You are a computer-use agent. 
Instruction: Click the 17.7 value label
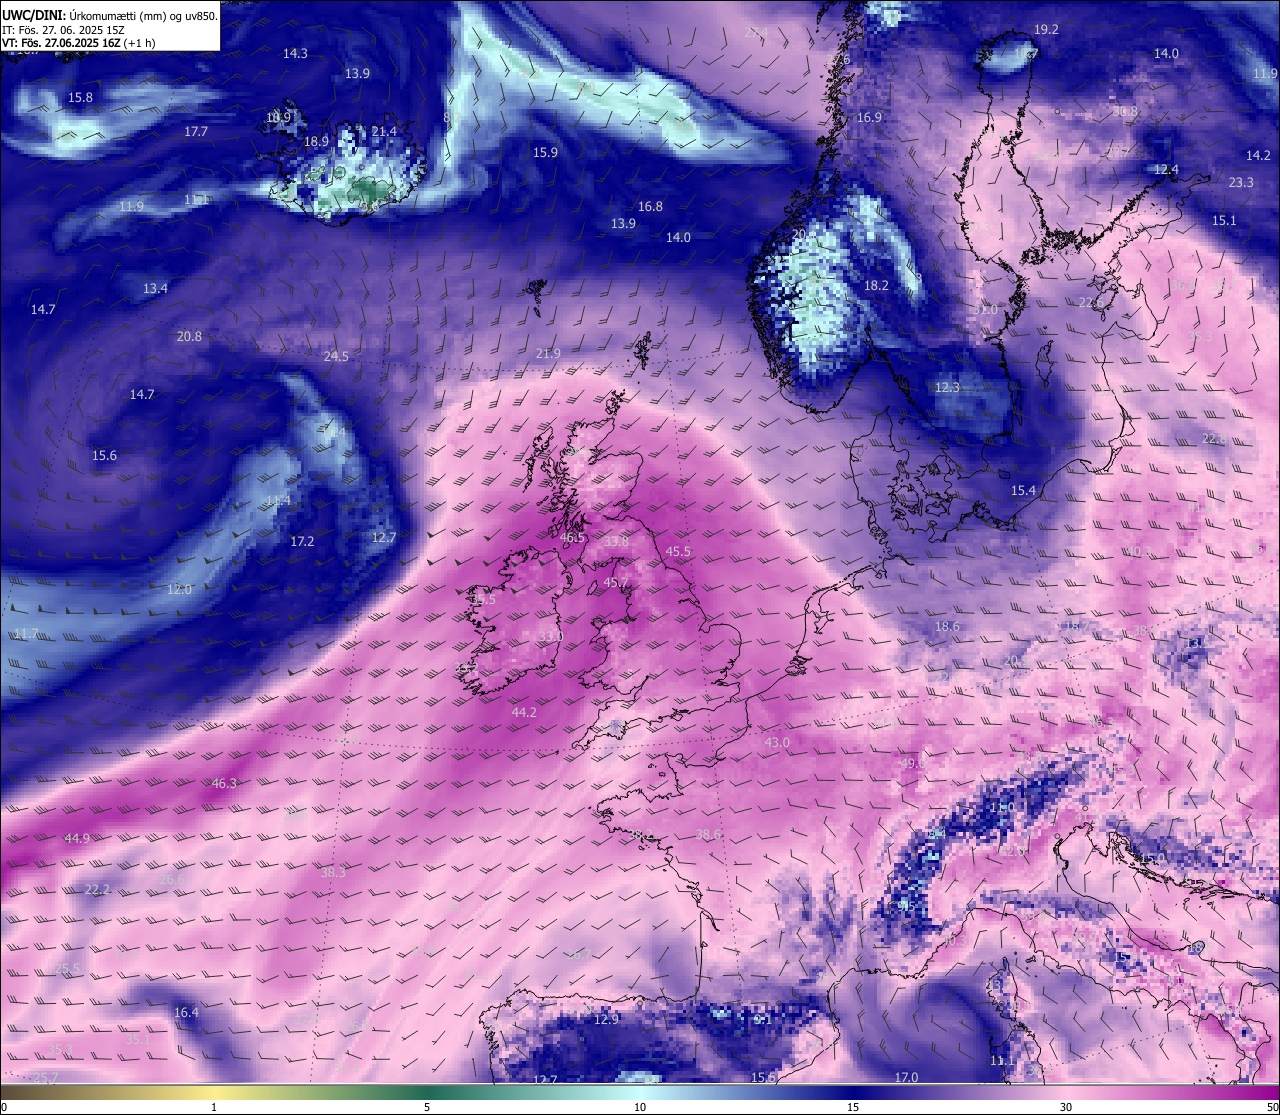click(196, 132)
